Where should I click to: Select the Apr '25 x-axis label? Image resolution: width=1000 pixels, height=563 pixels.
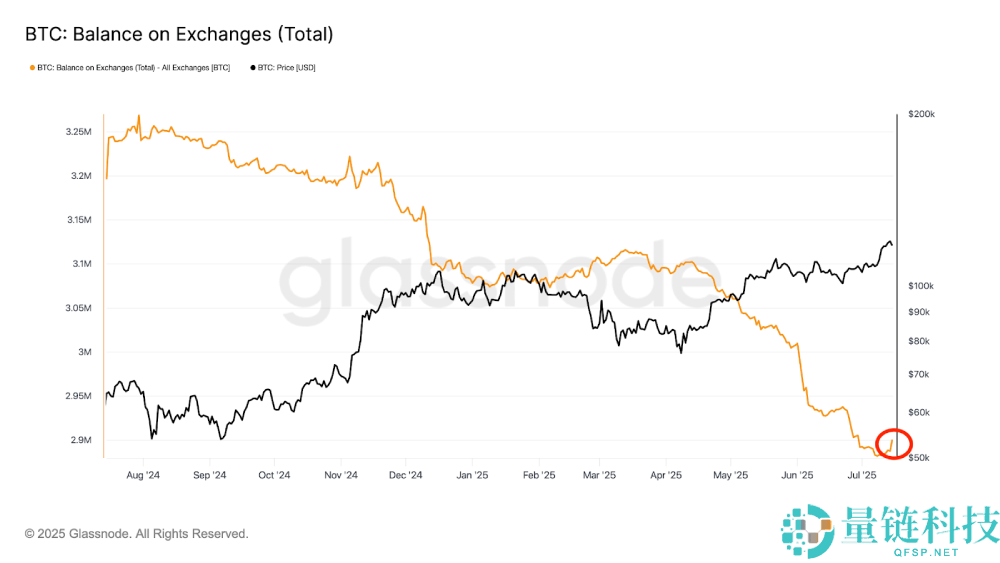666,476
